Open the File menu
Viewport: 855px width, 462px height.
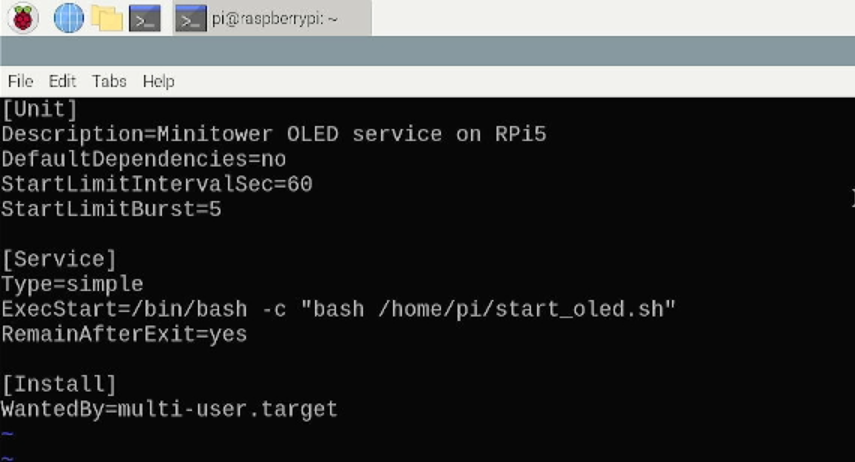20,81
